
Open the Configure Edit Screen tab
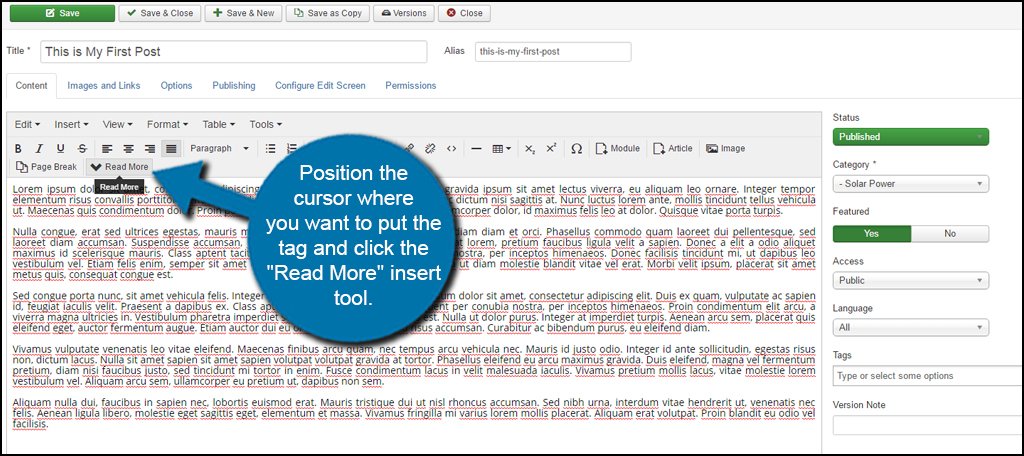click(x=320, y=86)
